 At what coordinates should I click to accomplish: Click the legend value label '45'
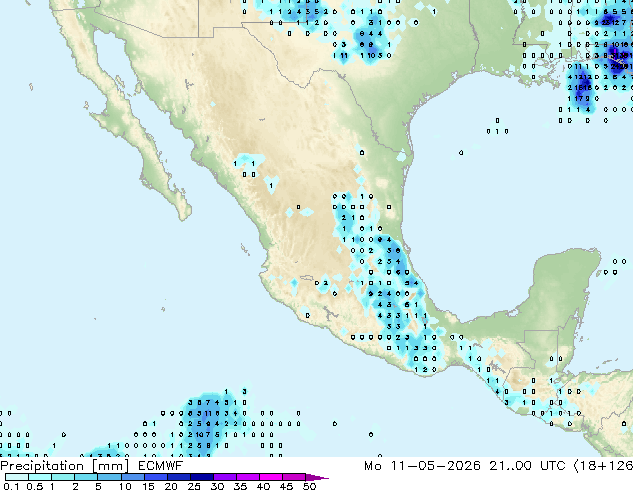click(x=286, y=486)
